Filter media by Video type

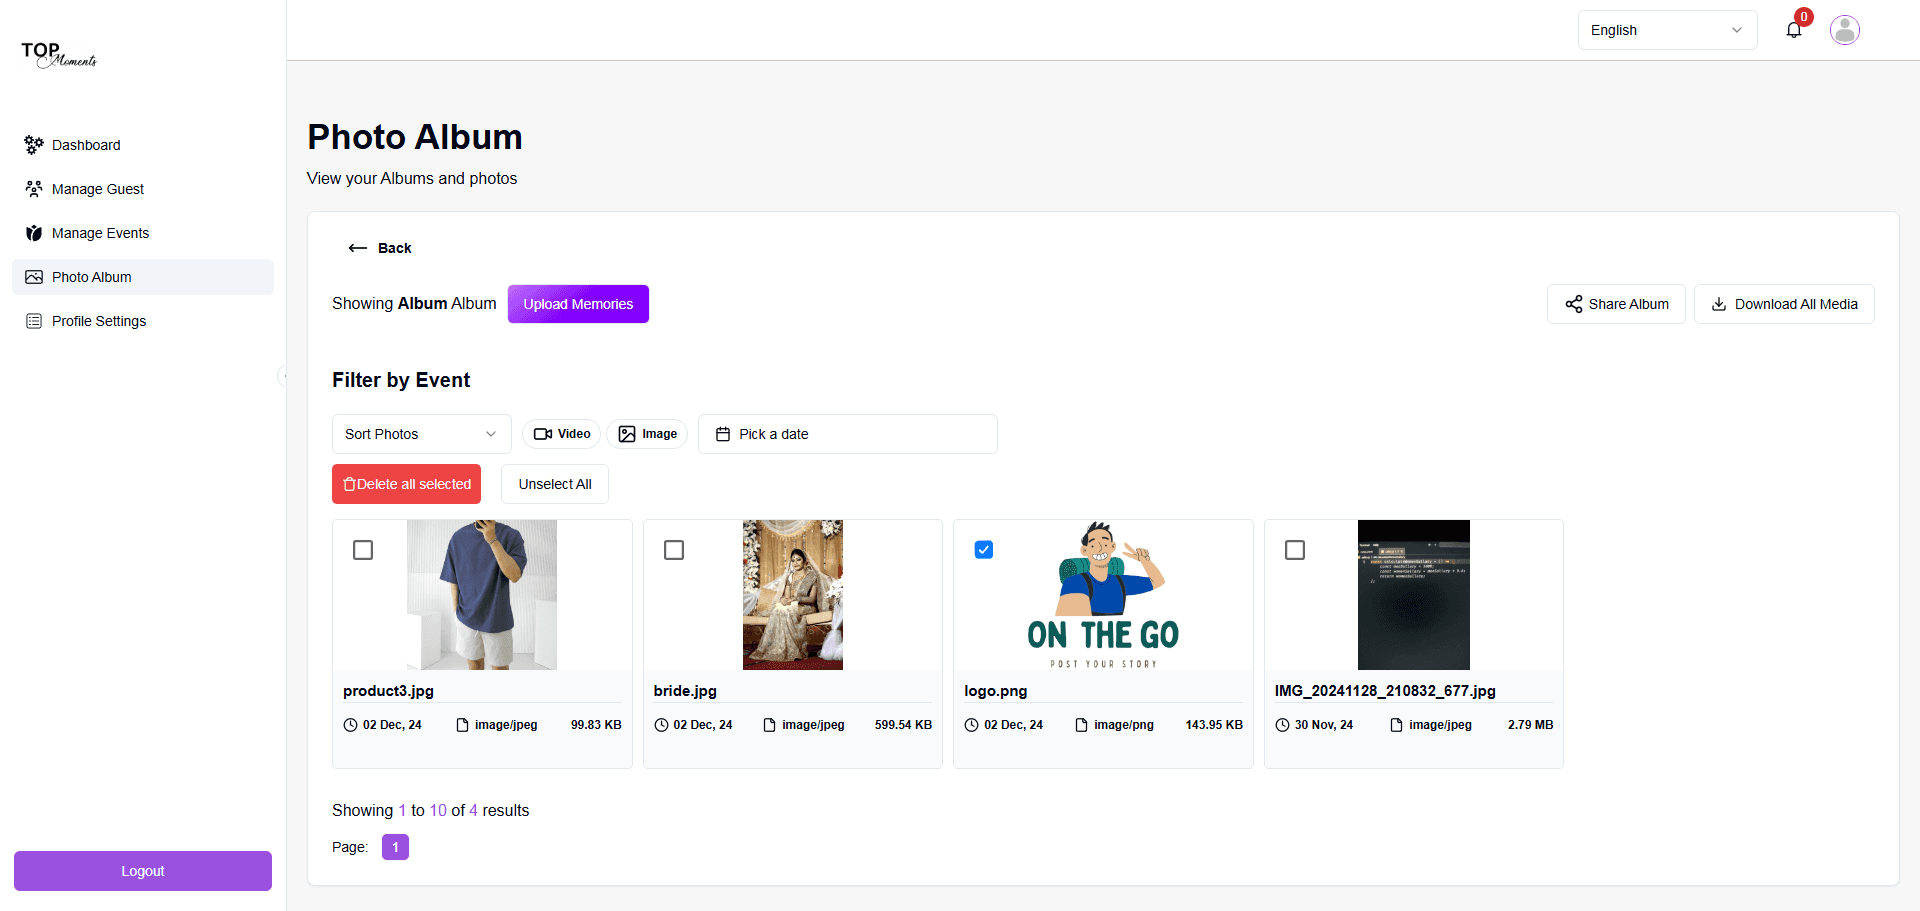click(x=561, y=434)
